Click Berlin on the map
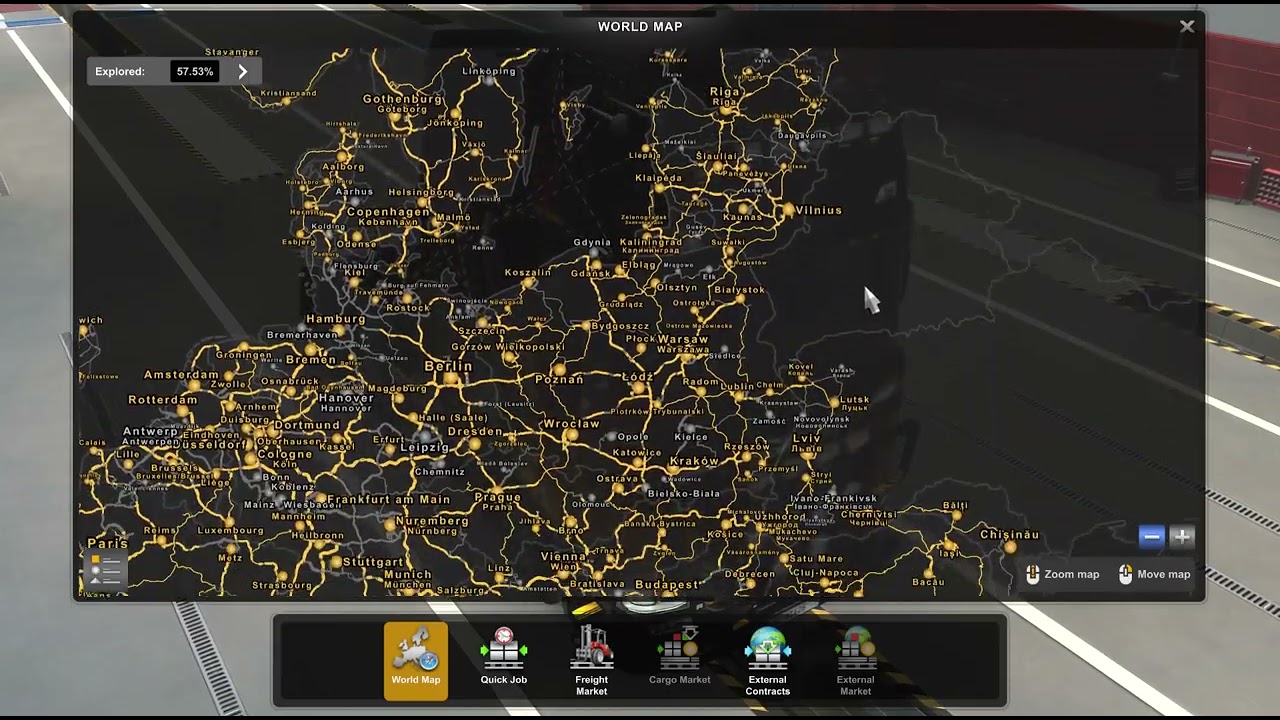This screenshot has height=720, width=1280. (x=448, y=367)
